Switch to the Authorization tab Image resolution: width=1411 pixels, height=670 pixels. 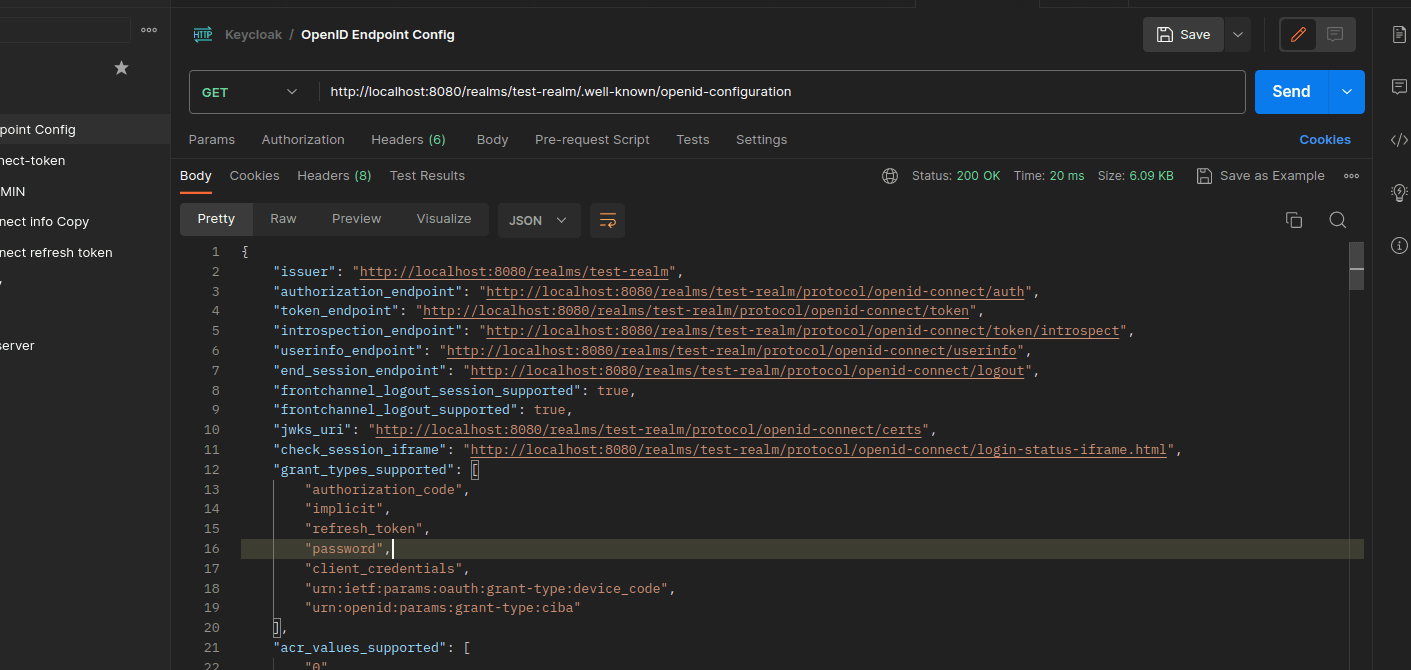pos(303,140)
